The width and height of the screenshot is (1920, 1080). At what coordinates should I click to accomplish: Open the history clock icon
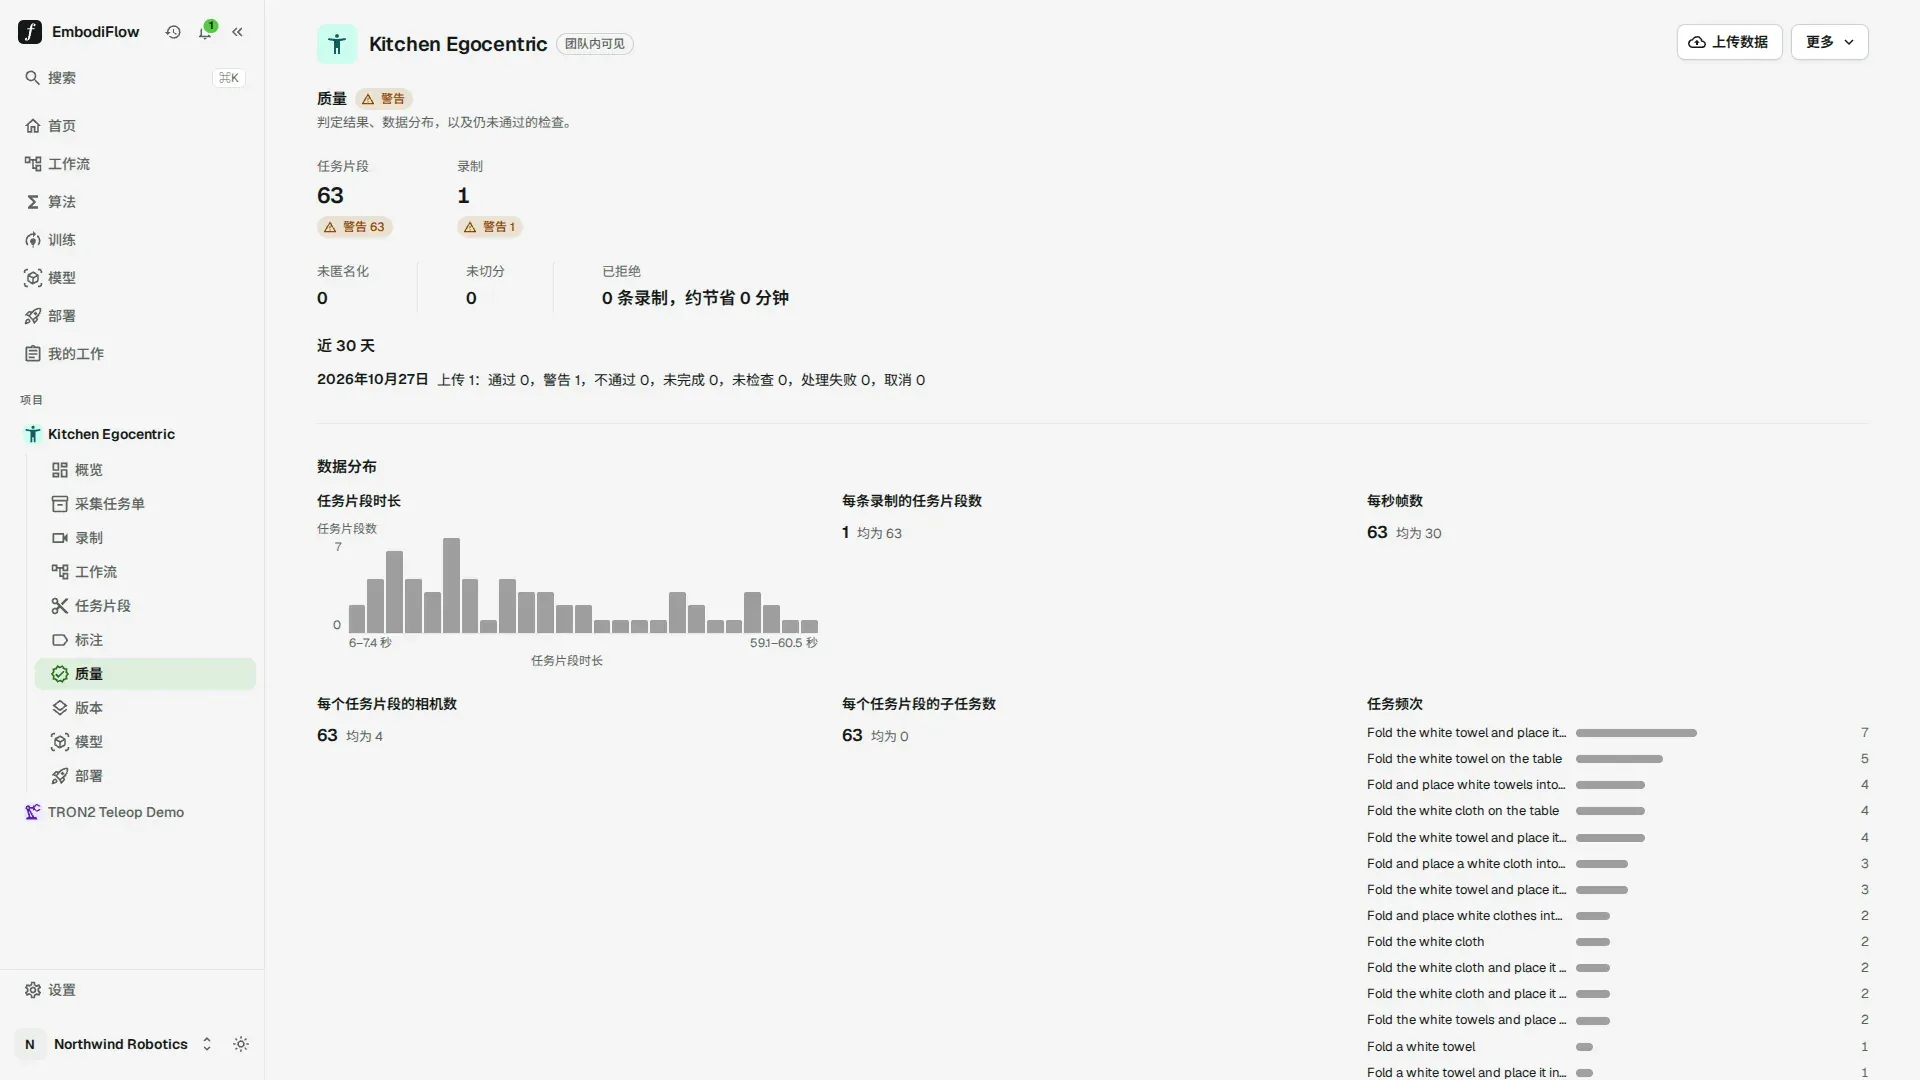(x=173, y=32)
